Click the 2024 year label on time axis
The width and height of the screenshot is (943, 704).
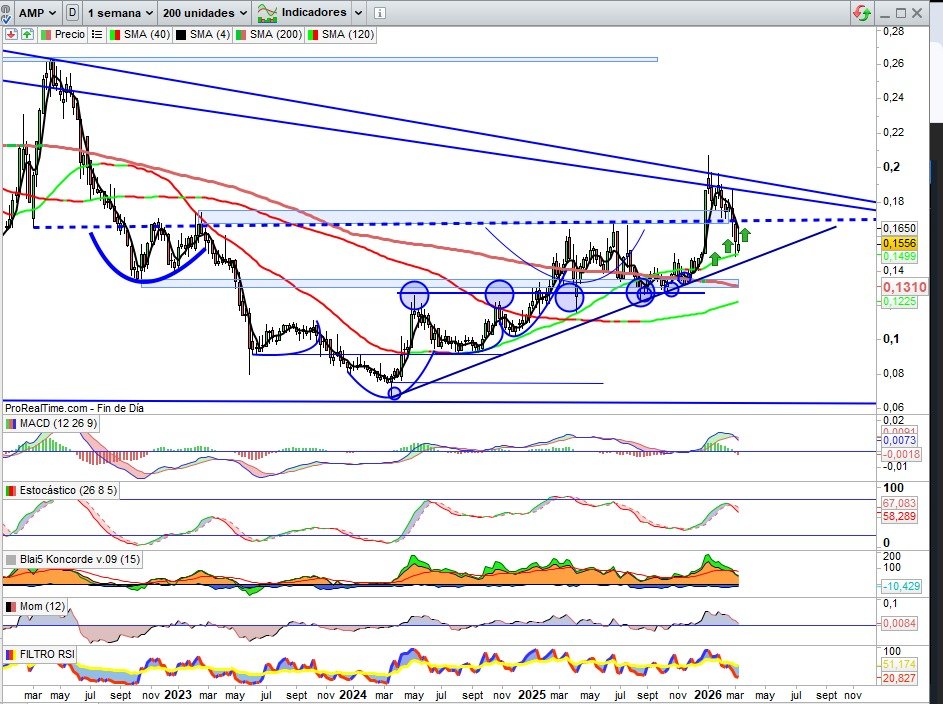352,695
